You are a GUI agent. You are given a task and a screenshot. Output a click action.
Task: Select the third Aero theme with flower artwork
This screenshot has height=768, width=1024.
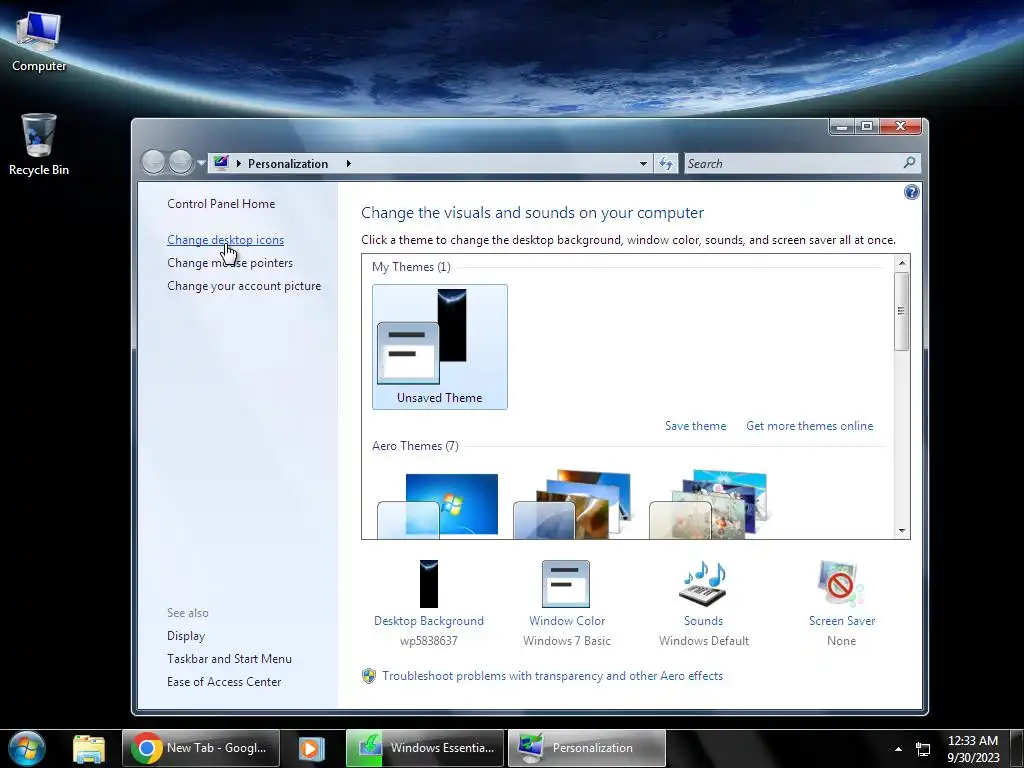(709, 505)
